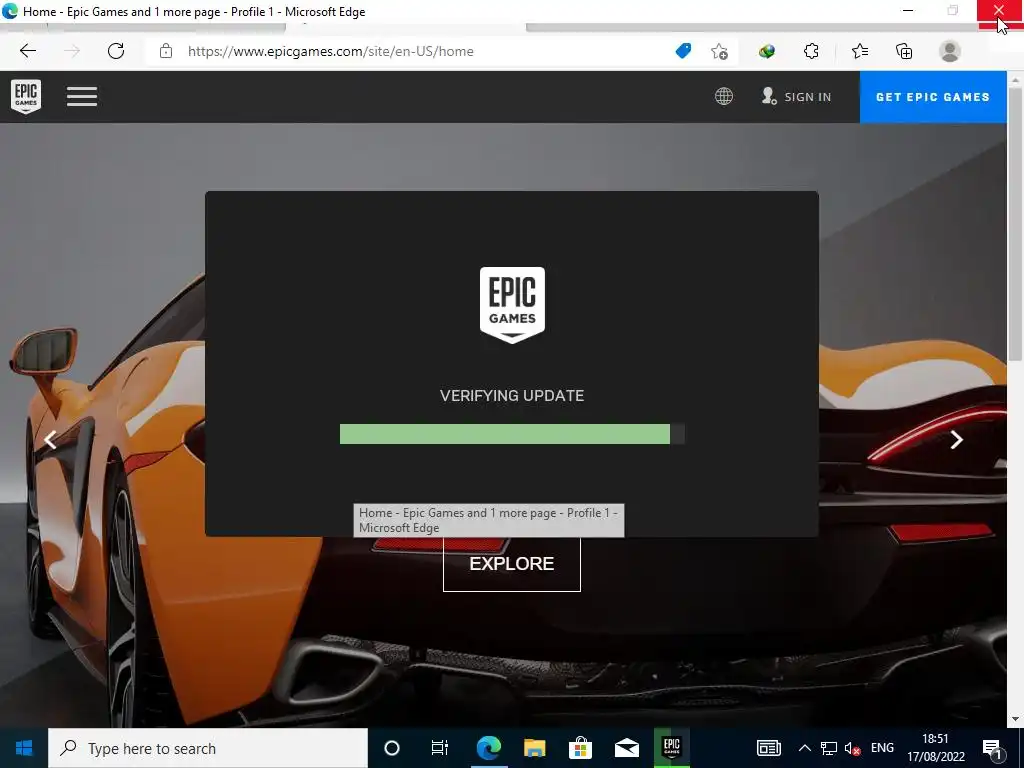Show next carousel slide with right chevron

pyautogui.click(x=957, y=440)
